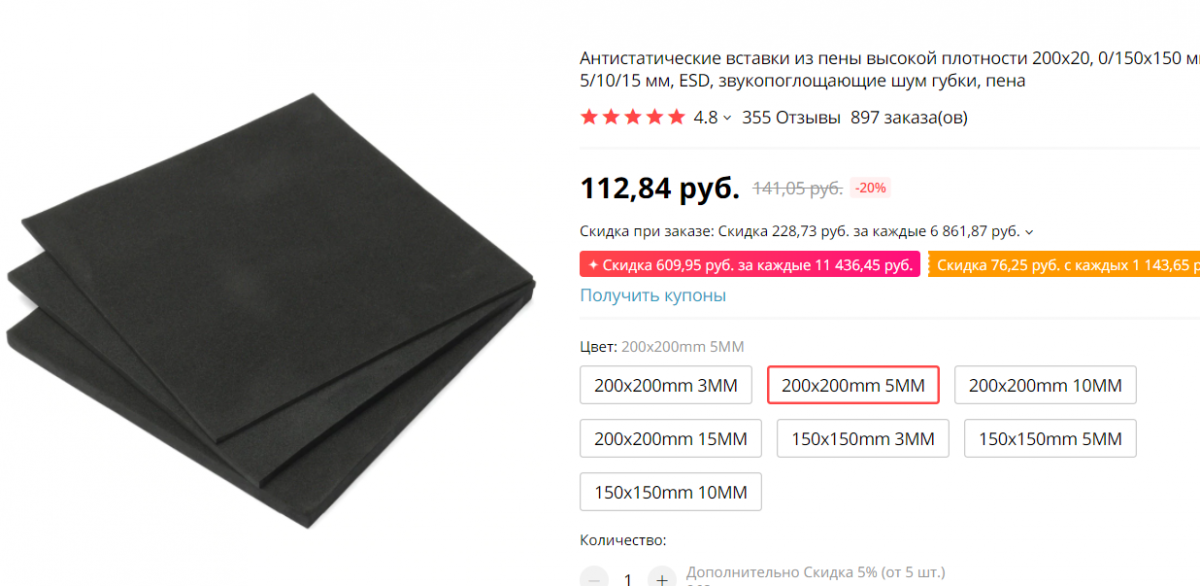Click the 897 заказа(ов) orders text
Image resolution: width=1200 pixels, height=586 pixels.
pyautogui.click(x=909, y=117)
